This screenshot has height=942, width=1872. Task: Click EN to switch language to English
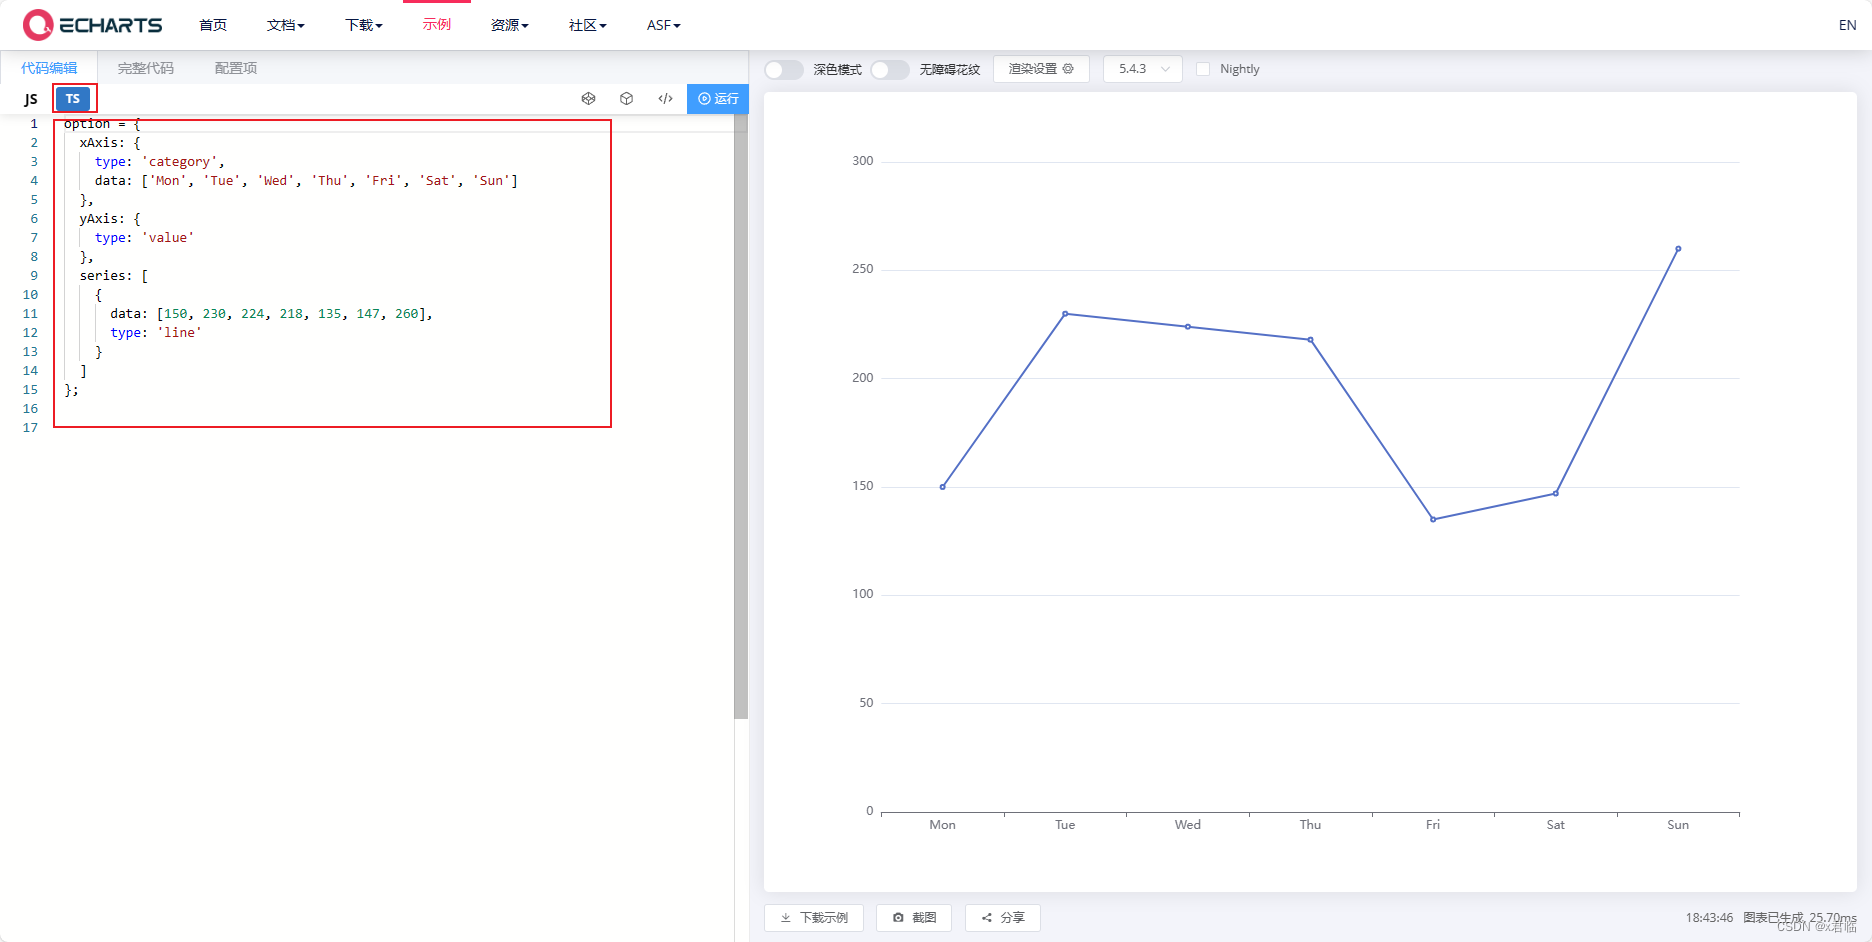(1846, 24)
